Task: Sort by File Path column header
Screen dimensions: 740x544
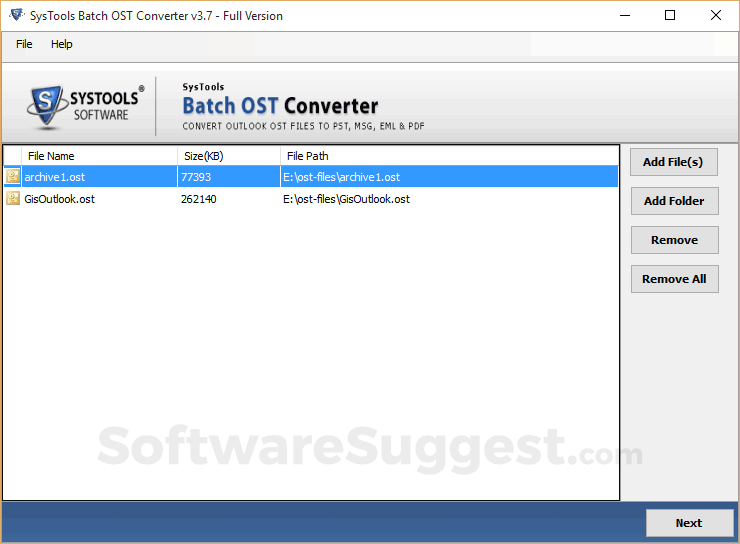Action: 449,156
